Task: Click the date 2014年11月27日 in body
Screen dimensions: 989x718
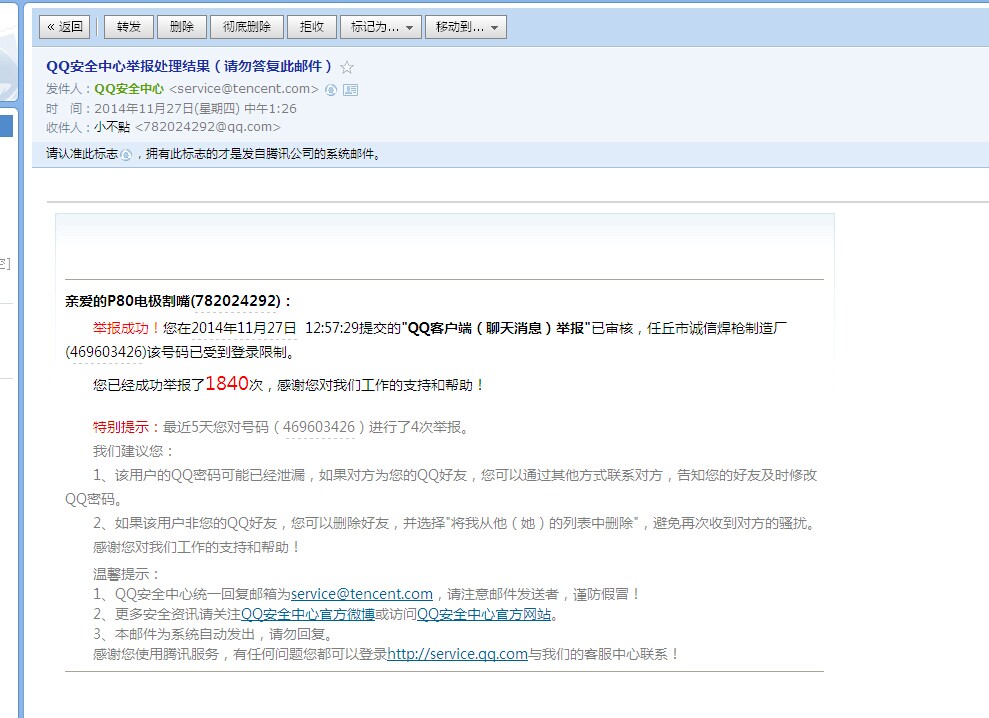Action: 243,328
